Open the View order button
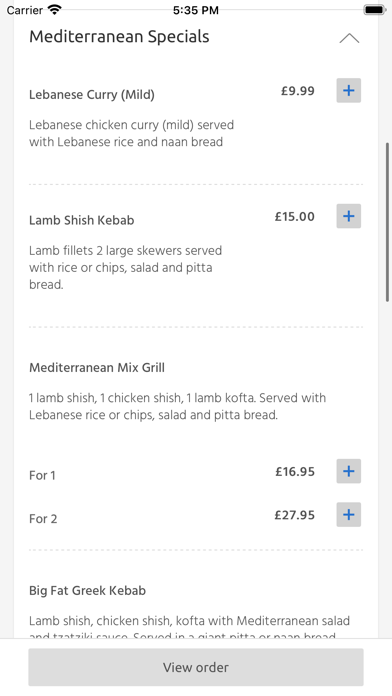This screenshot has height=696, width=392. [x=196, y=667]
